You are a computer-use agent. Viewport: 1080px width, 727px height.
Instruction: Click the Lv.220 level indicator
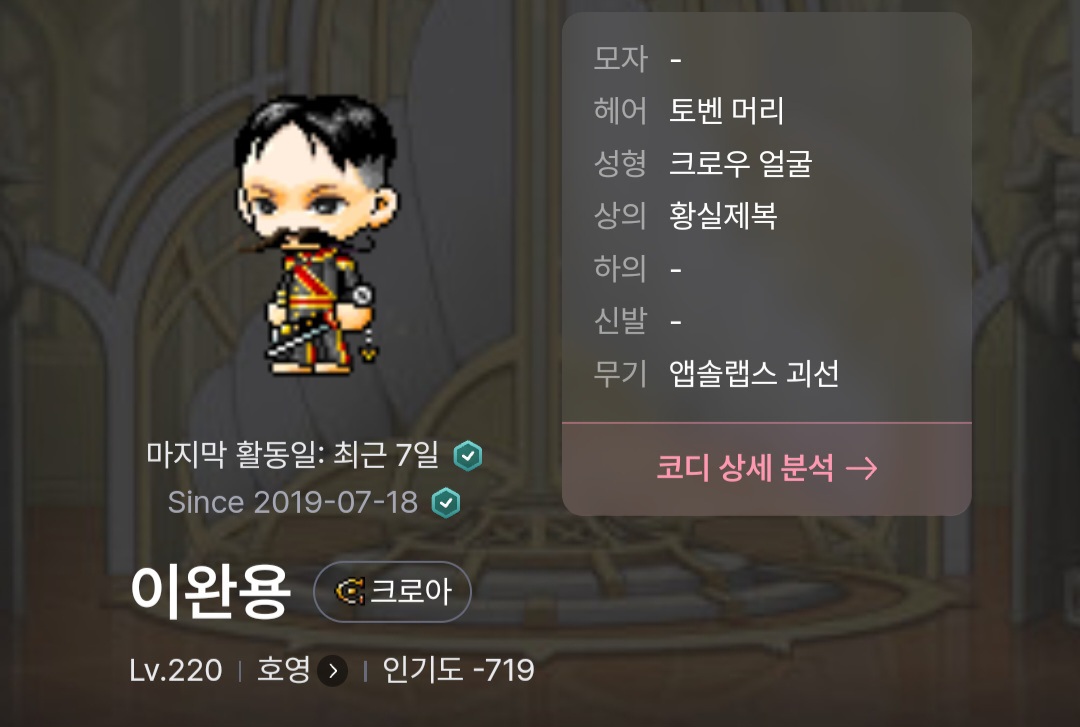click(x=176, y=670)
